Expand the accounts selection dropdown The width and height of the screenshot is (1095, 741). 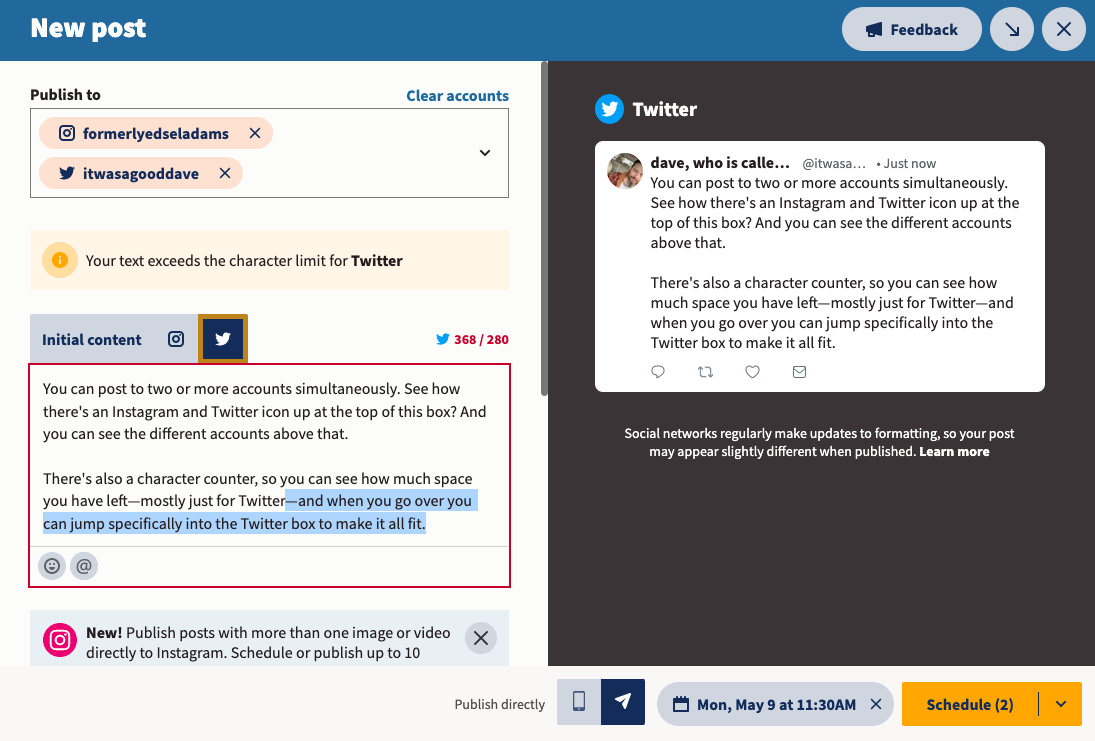tap(484, 152)
